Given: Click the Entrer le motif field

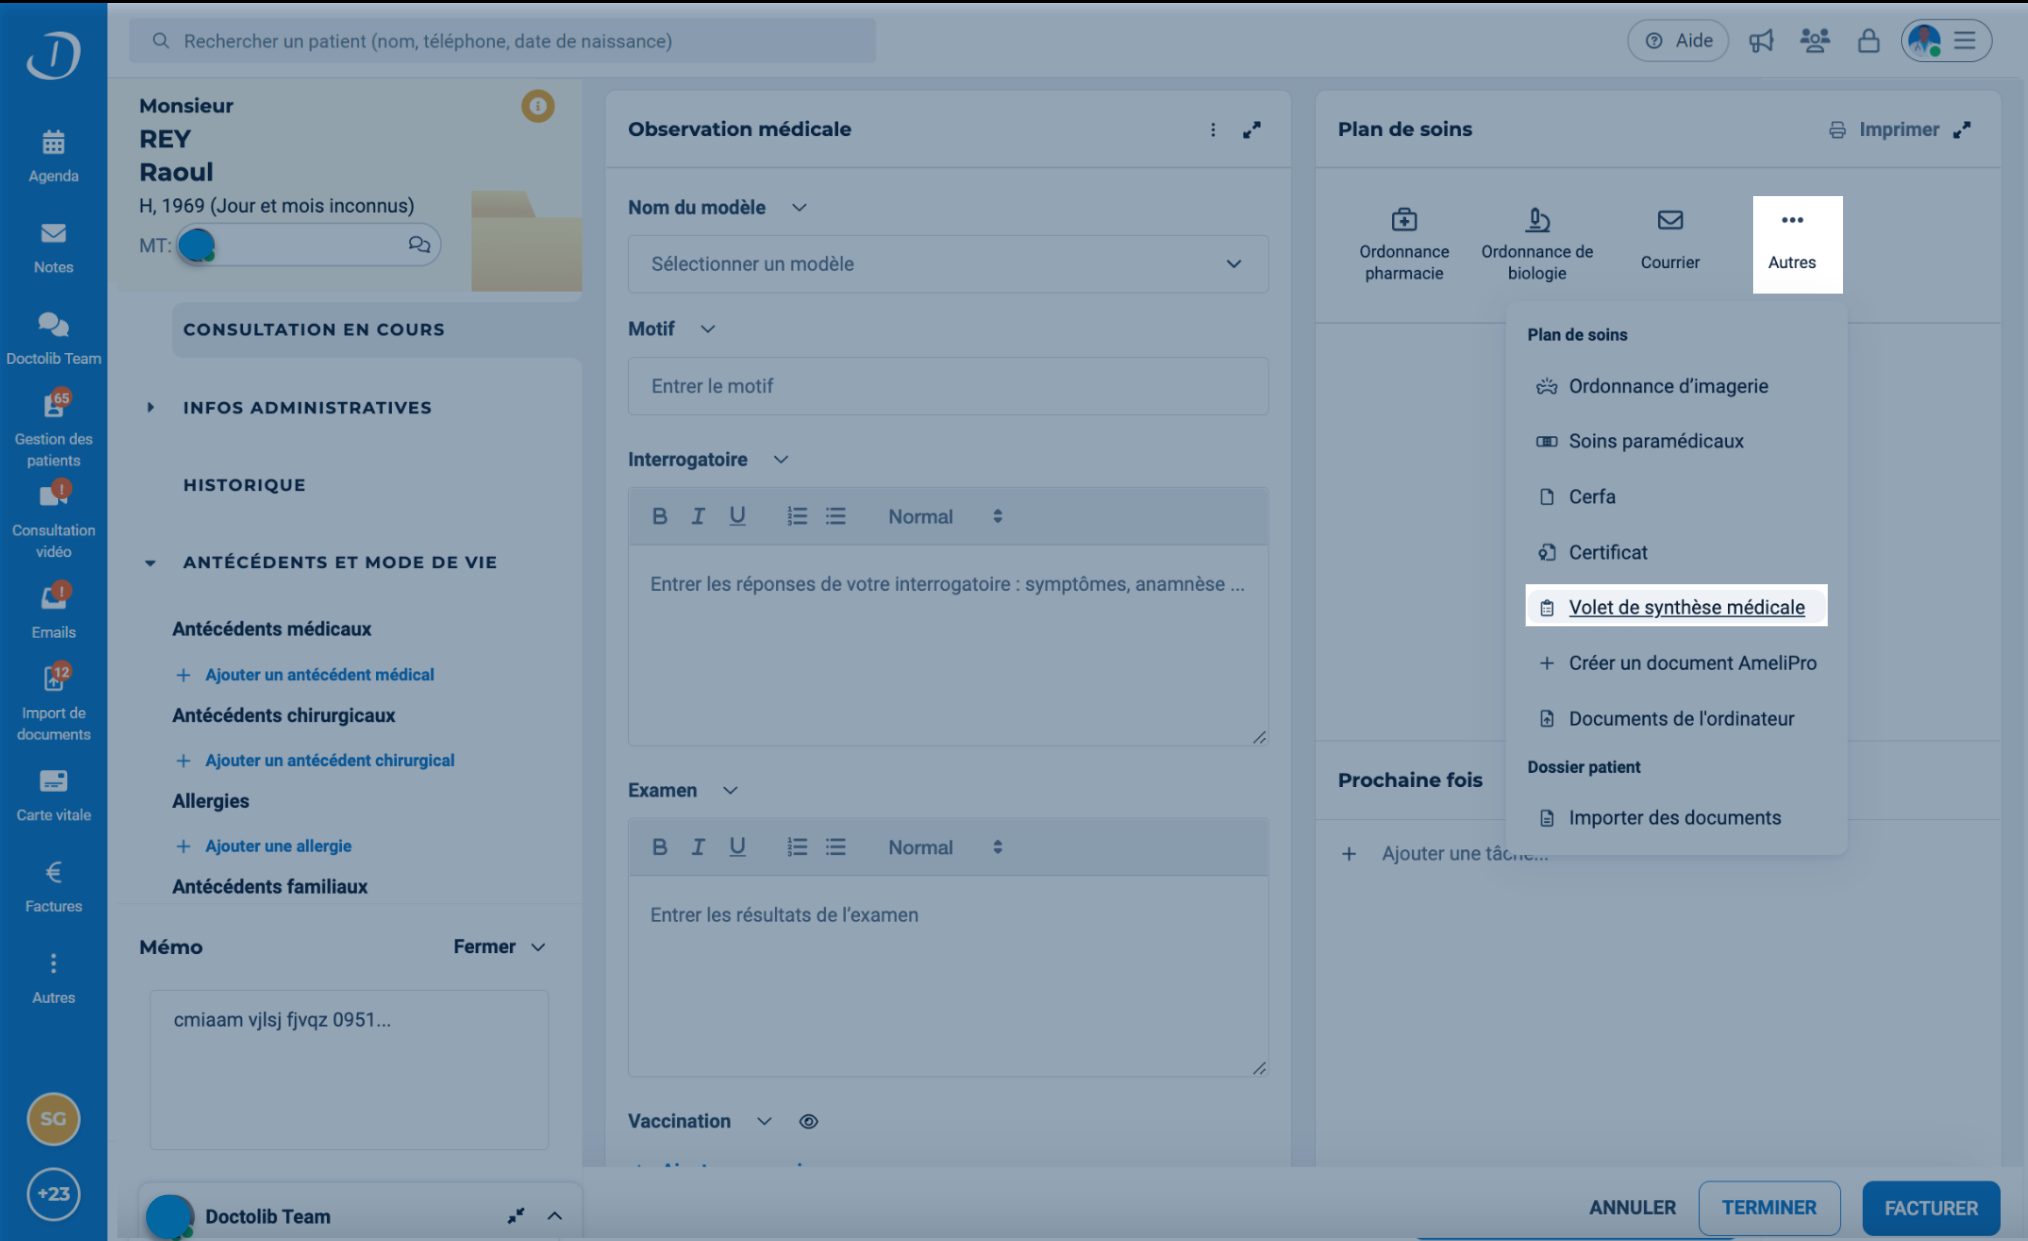Looking at the screenshot, I should coord(947,387).
